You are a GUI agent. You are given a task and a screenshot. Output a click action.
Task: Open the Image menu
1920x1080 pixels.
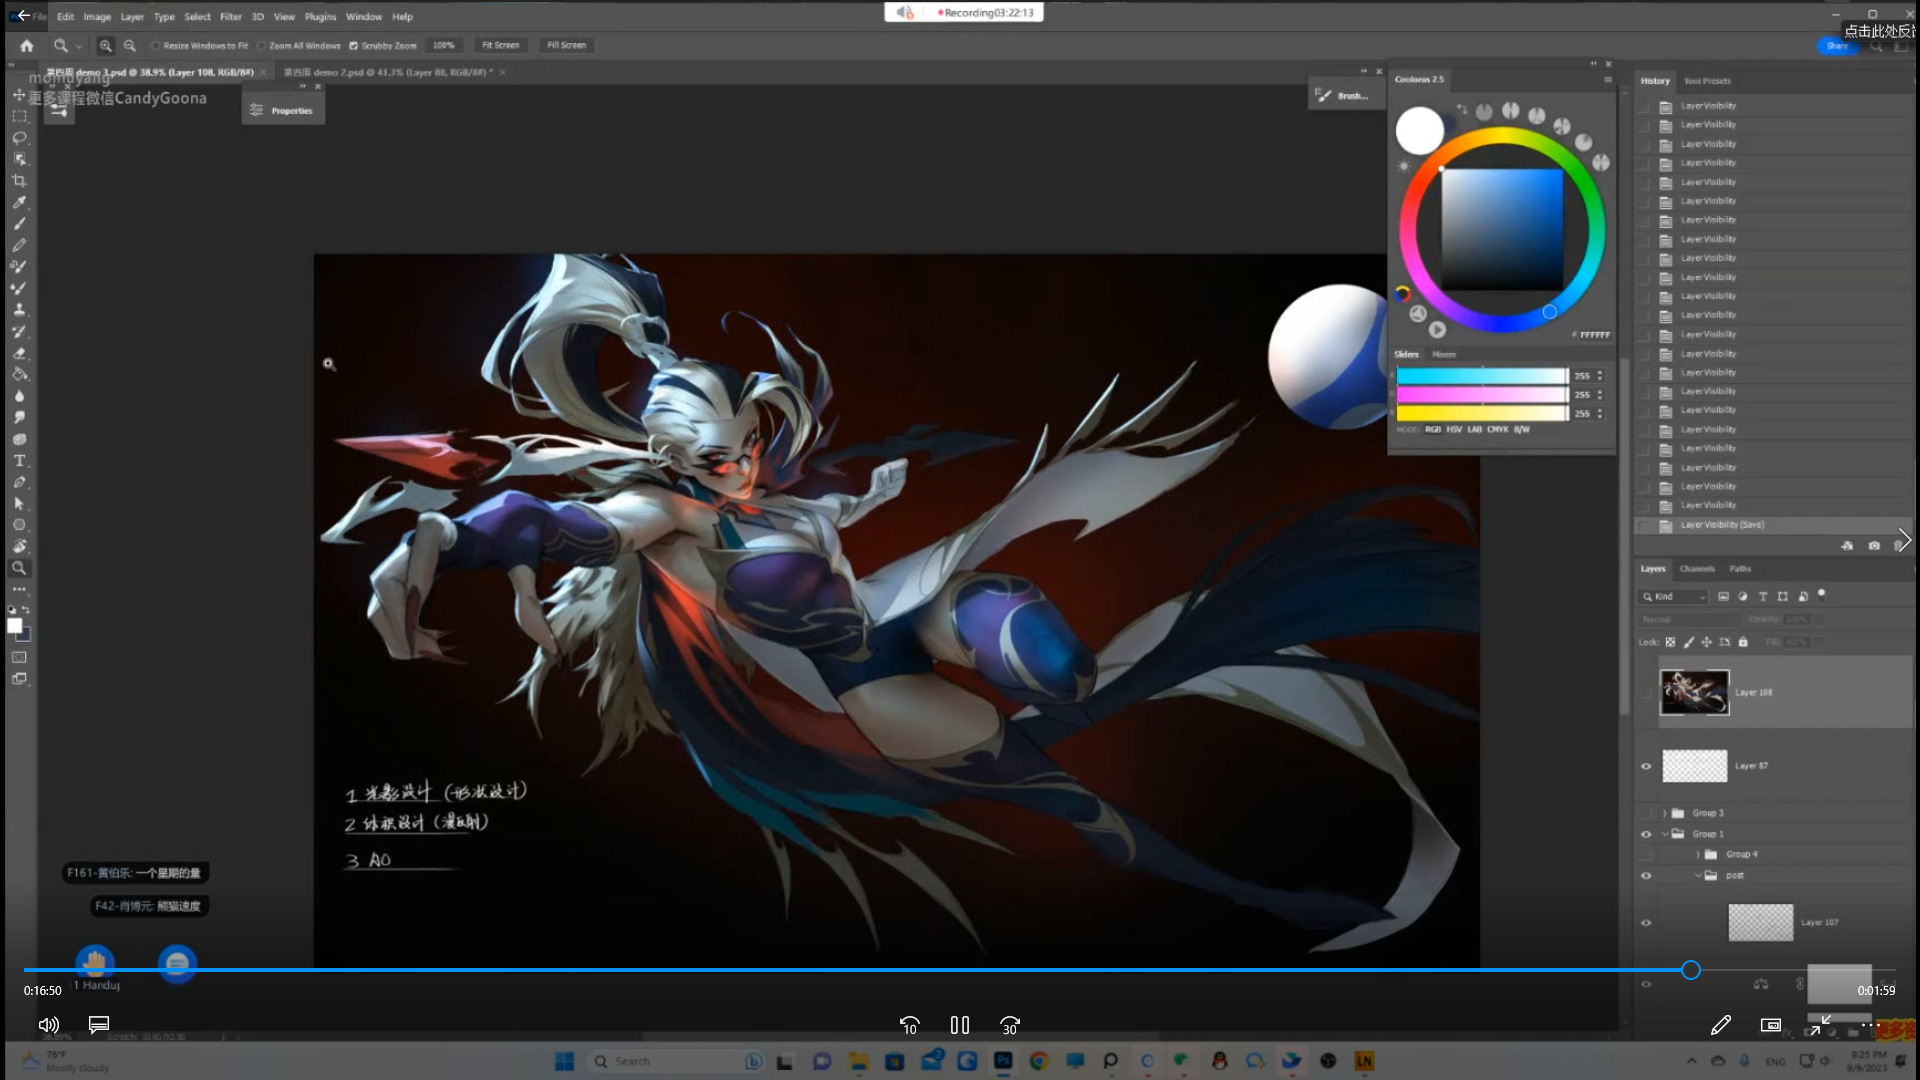pos(97,17)
